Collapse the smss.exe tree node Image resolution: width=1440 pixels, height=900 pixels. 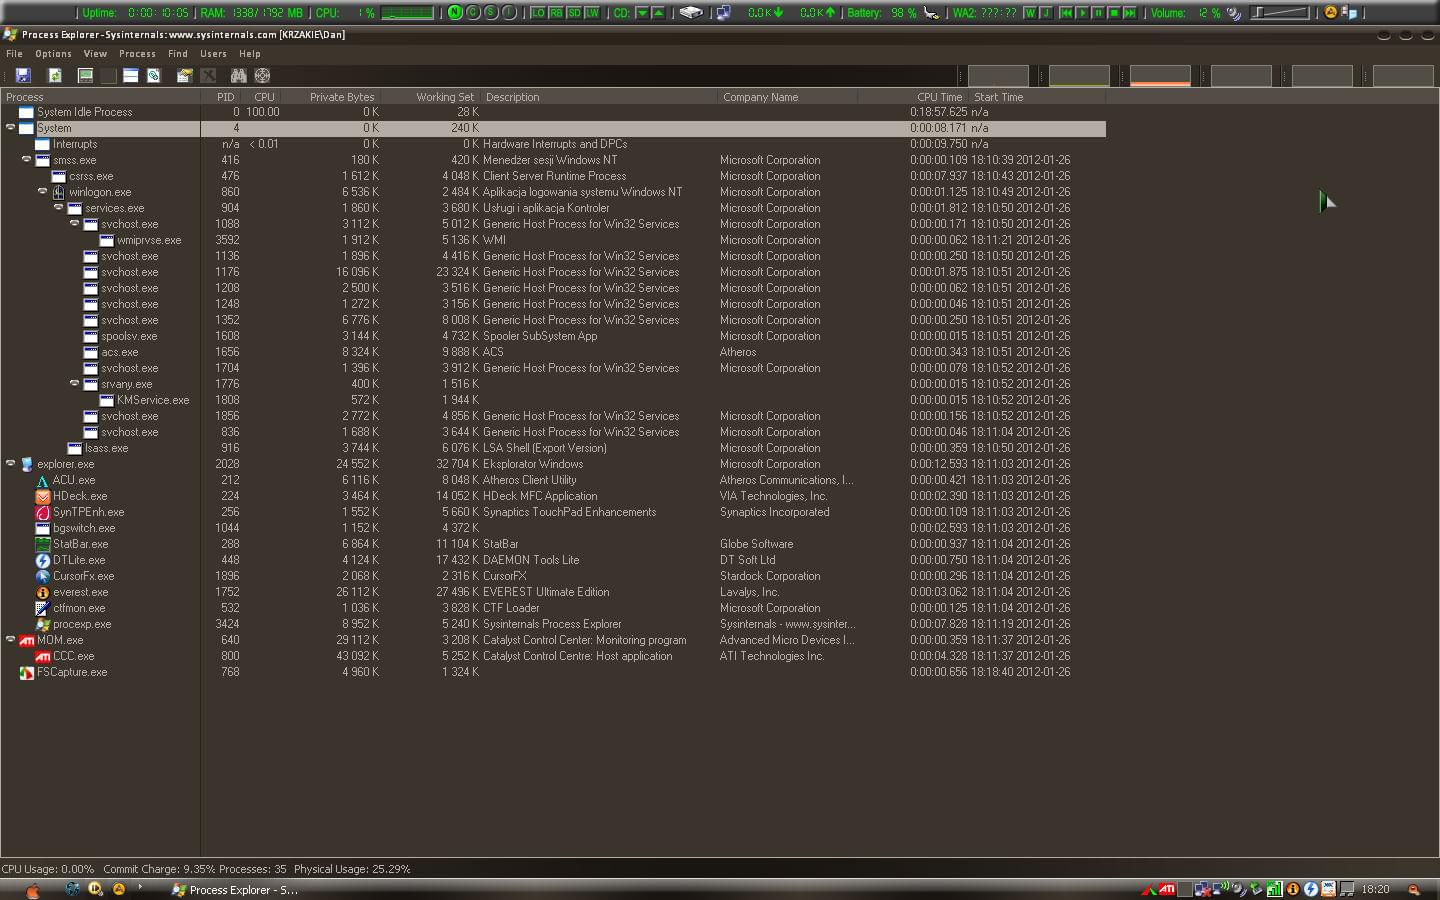tap(26, 159)
